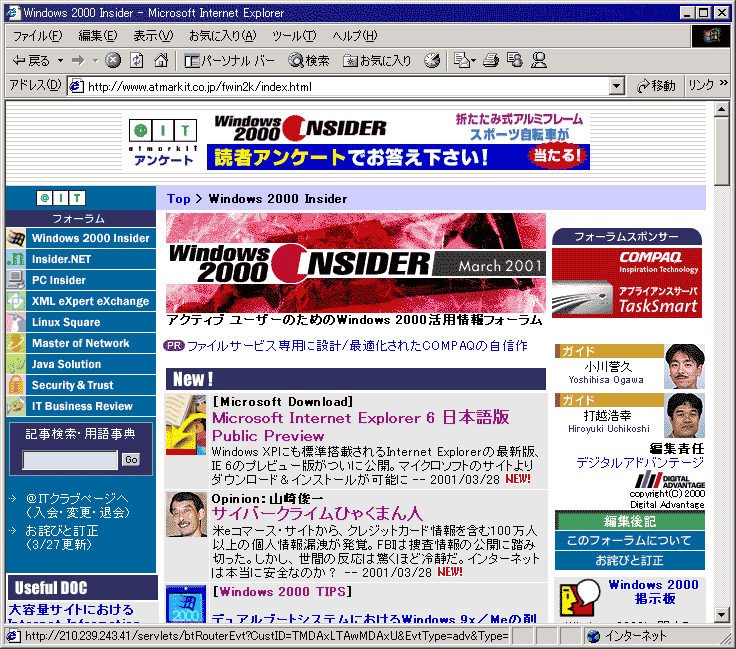
Task: Click the 編集後記 green button
Action: coord(629,521)
